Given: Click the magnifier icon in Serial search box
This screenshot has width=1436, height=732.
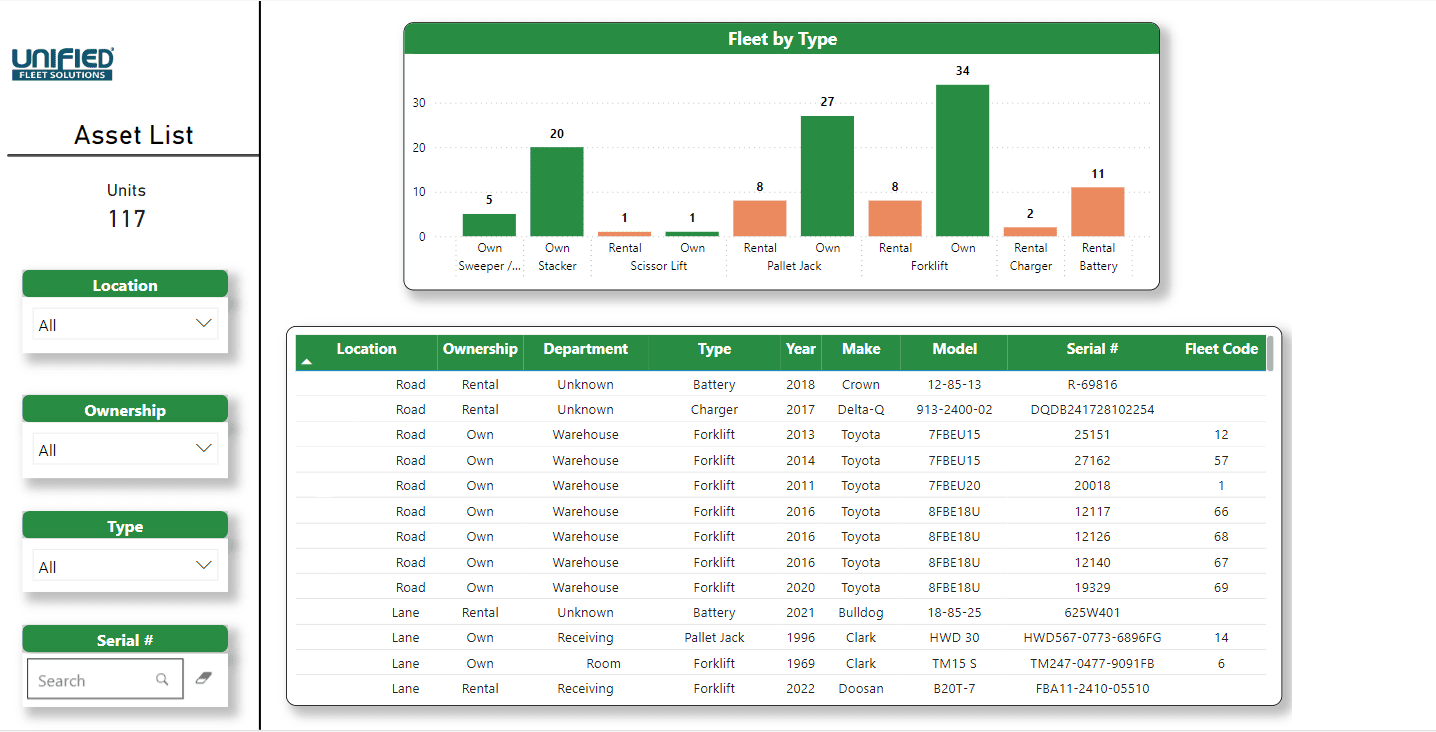Looking at the screenshot, I should click(162, 680).
